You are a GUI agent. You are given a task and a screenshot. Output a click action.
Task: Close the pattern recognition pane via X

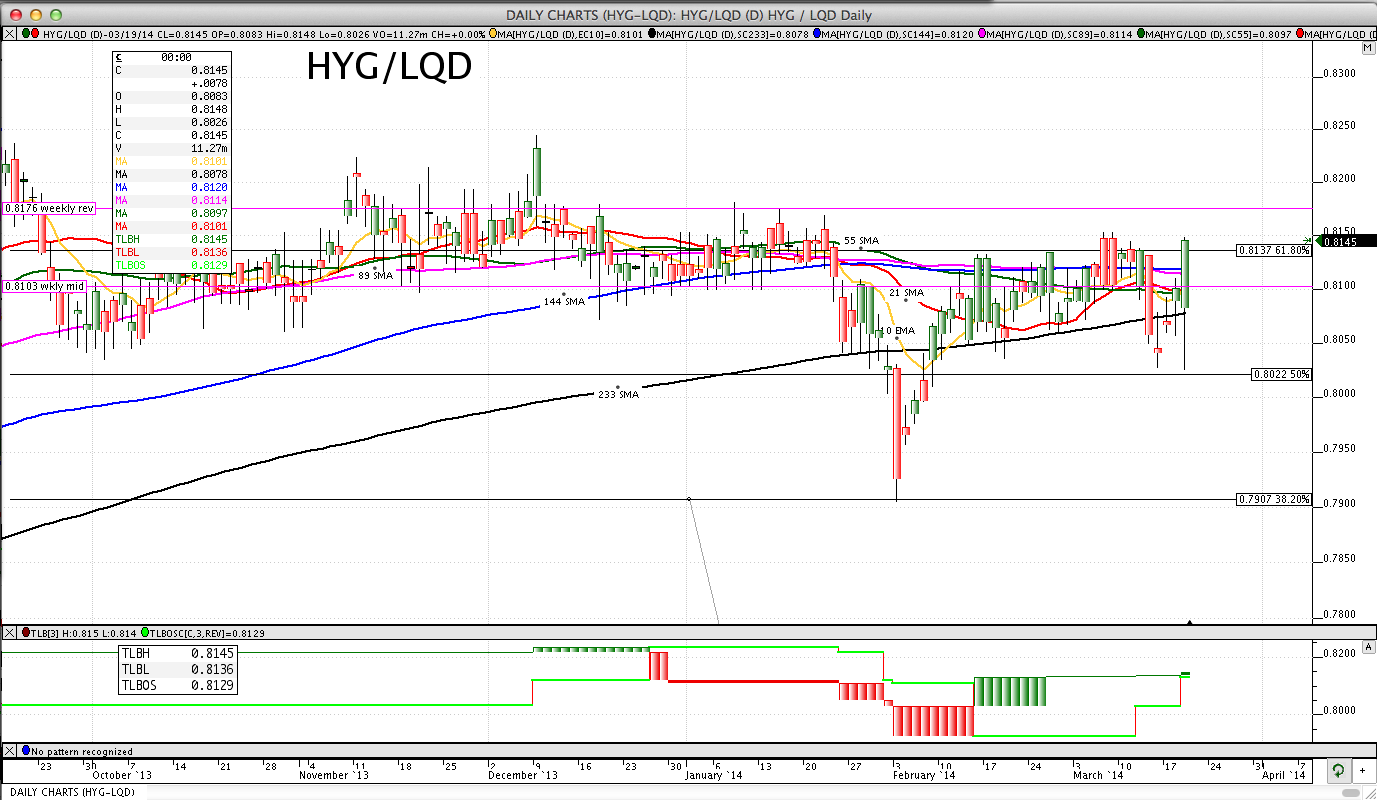(x=11, y=750)
